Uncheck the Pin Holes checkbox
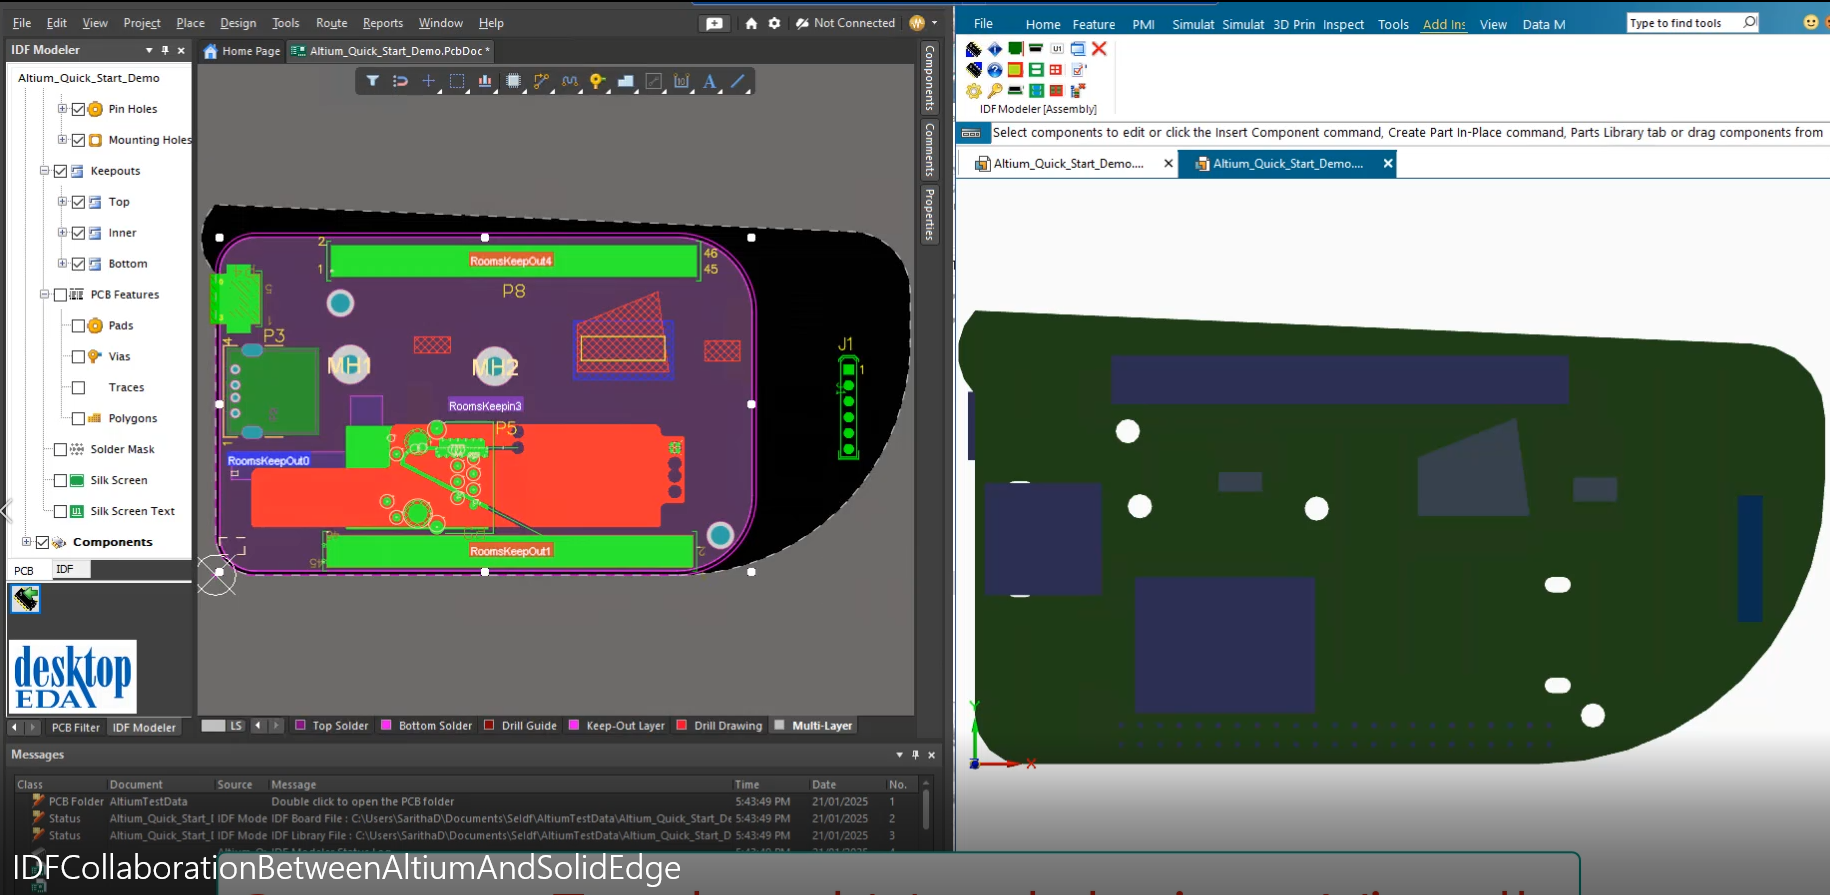 click(x=78, y=109)
